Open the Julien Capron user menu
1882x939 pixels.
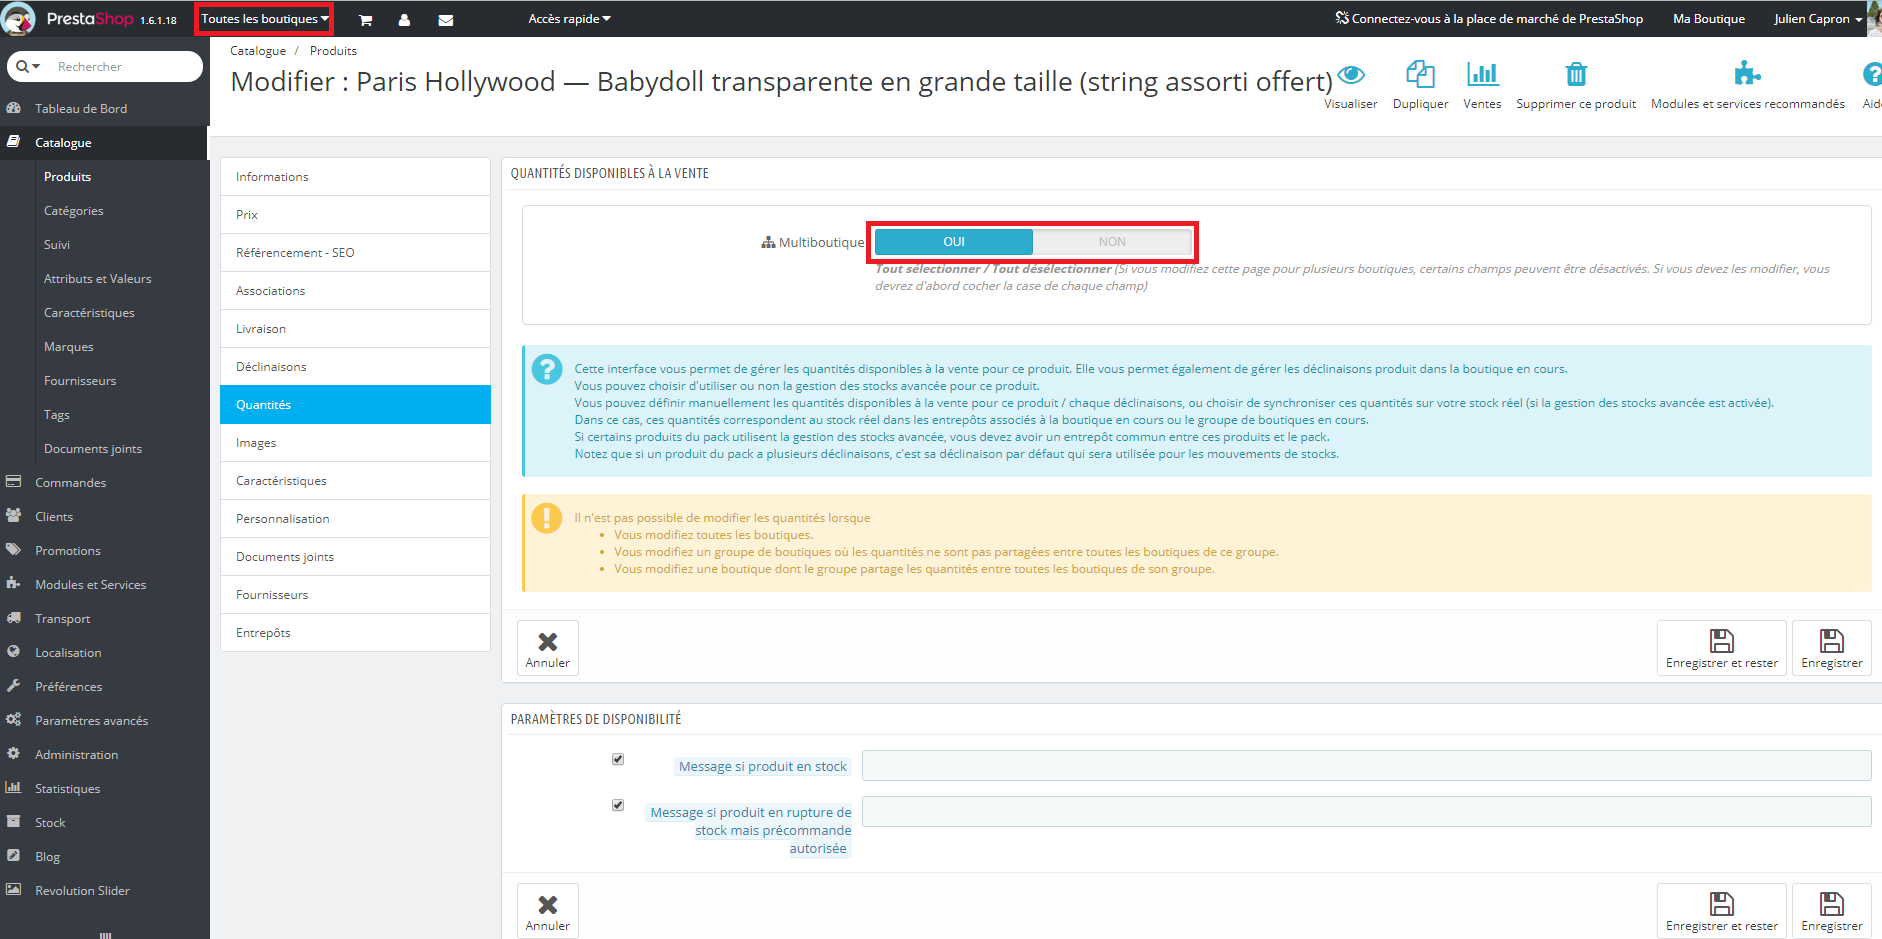pyautogui.click(x=1818, y=19)
